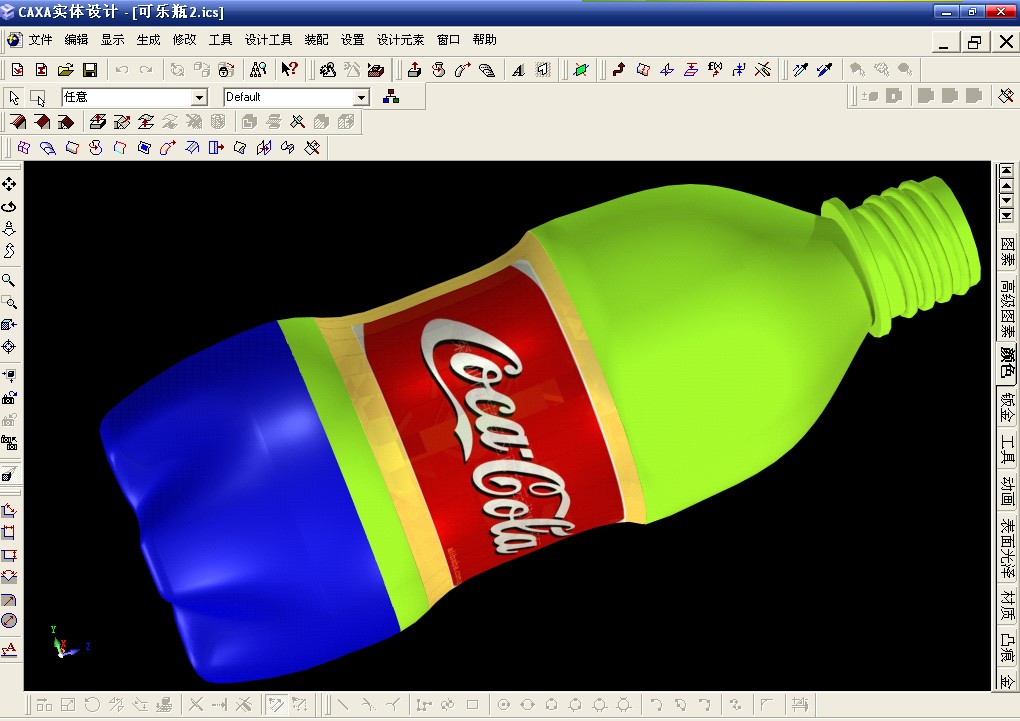The image size is (1020, 721).
Task: Select the pan hand tool in left toolbar
Action: click(8, 184)
